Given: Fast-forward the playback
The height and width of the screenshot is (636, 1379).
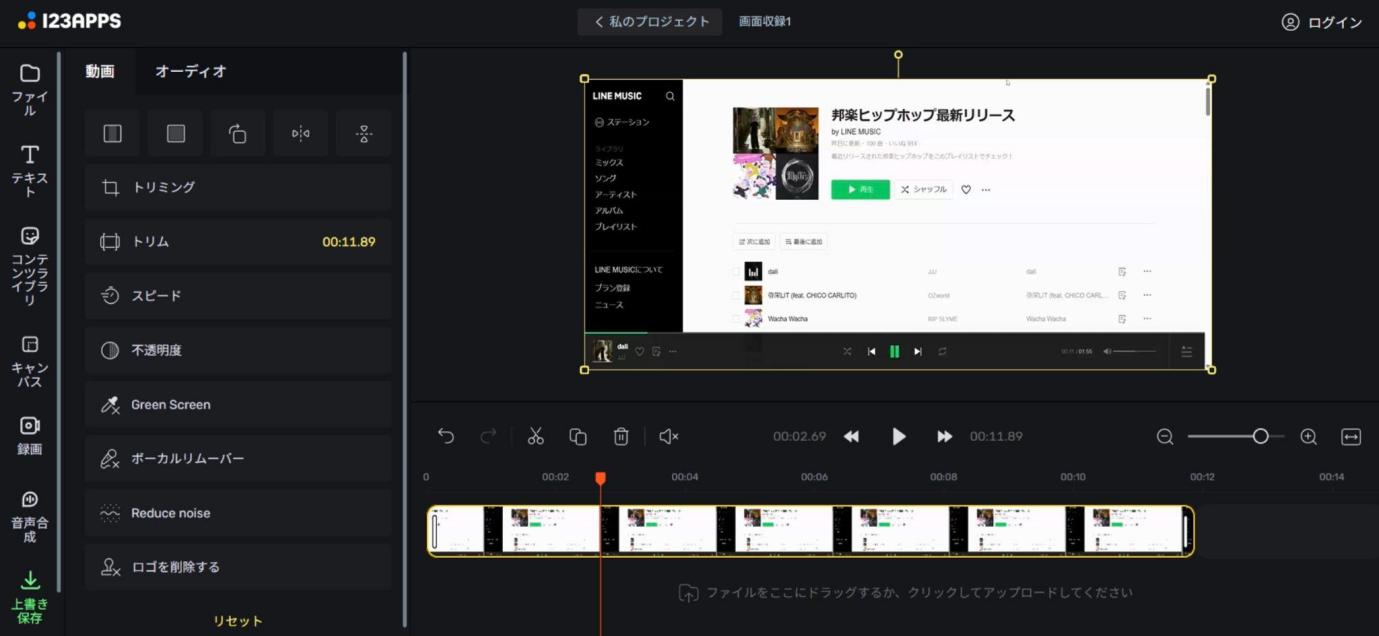Looking at the screenshot, I should pyautogui.click(x=944, y=436).
